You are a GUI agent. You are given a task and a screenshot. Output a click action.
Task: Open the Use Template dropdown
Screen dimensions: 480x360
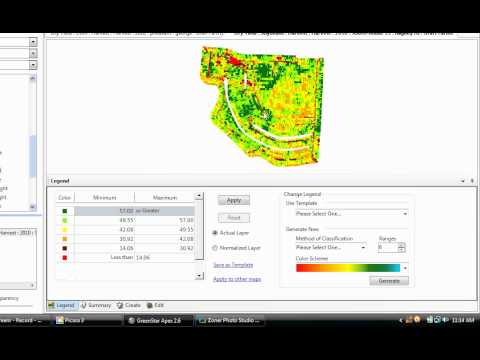coord(351,214)
